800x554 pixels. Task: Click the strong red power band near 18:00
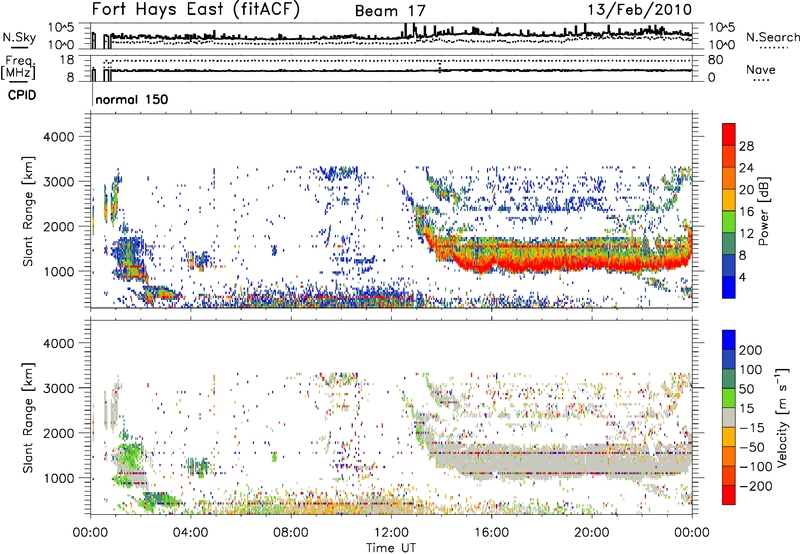click(x=542, y=265)
